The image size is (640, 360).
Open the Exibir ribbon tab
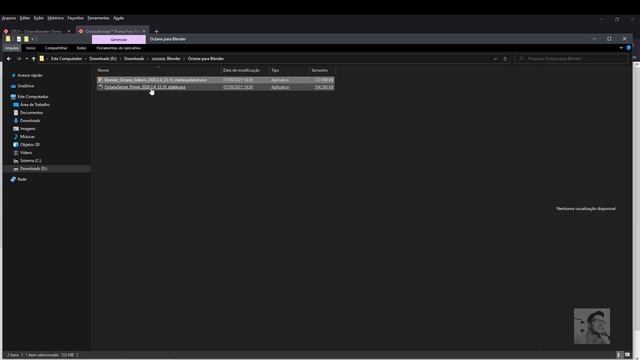[81, 48]
